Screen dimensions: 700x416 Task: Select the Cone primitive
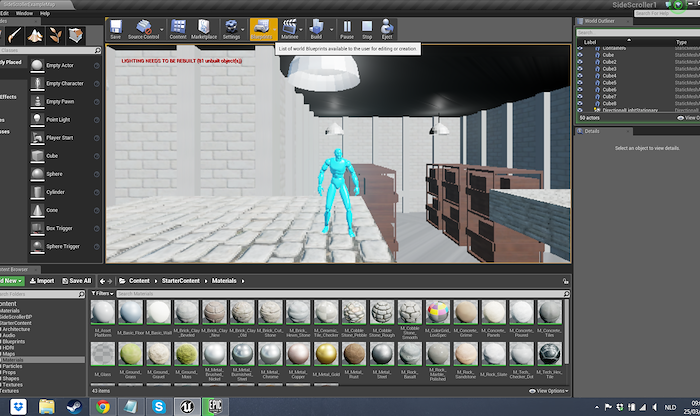coord(65,210)
